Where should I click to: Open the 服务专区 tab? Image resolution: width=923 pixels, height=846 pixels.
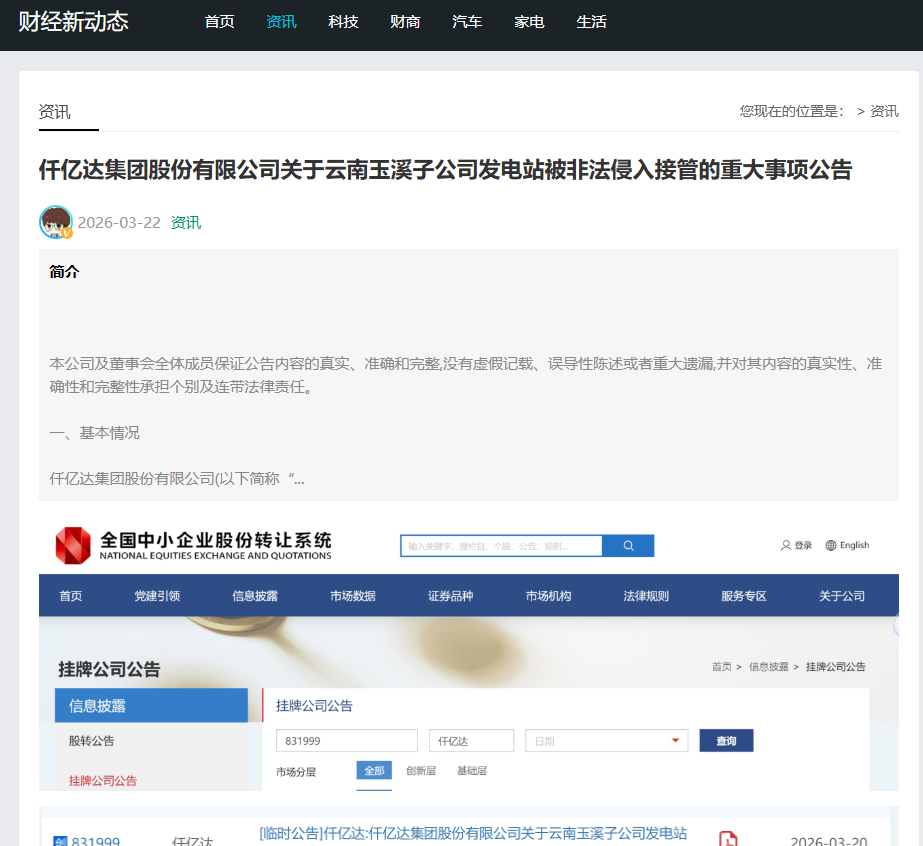743,596
